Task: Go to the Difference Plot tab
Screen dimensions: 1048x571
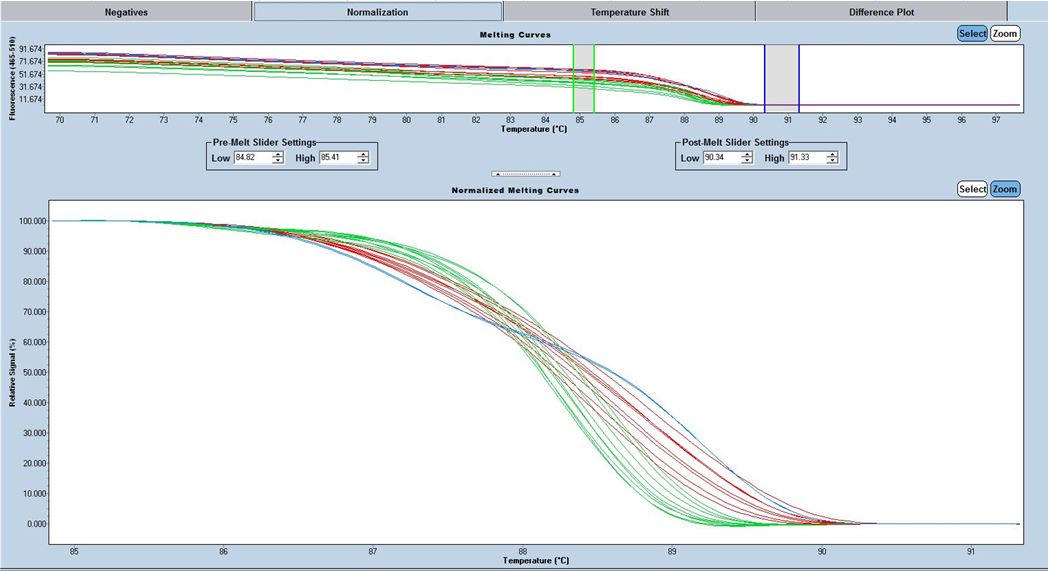Action: [x=881, y=12]
